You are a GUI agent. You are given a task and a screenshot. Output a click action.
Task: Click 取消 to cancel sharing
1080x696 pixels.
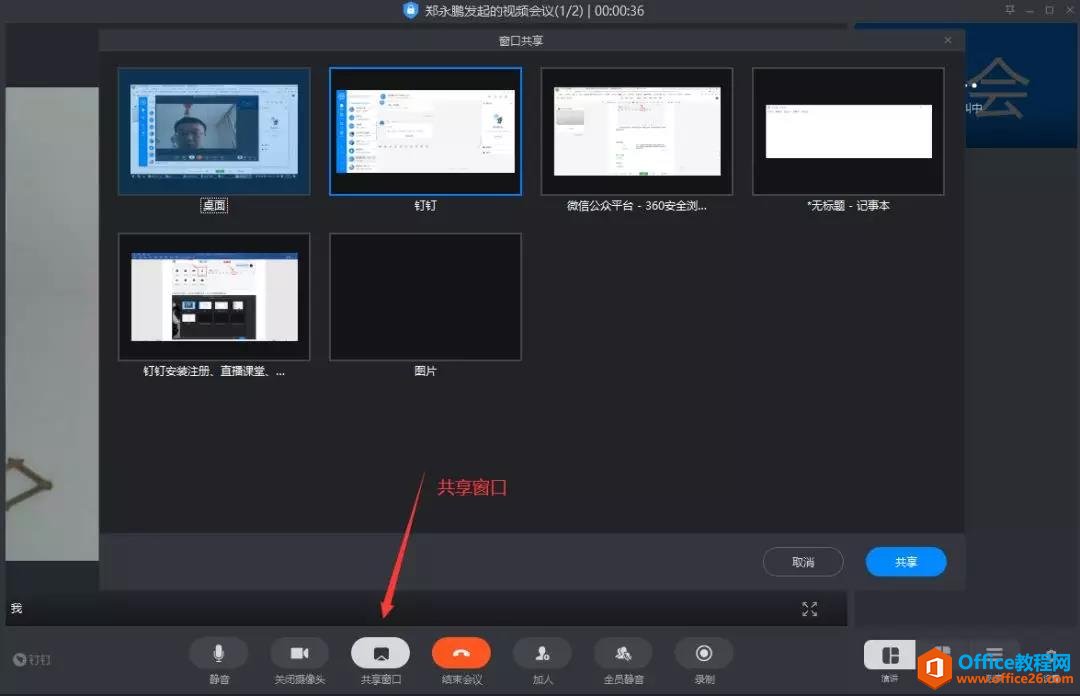pos(803,562)
